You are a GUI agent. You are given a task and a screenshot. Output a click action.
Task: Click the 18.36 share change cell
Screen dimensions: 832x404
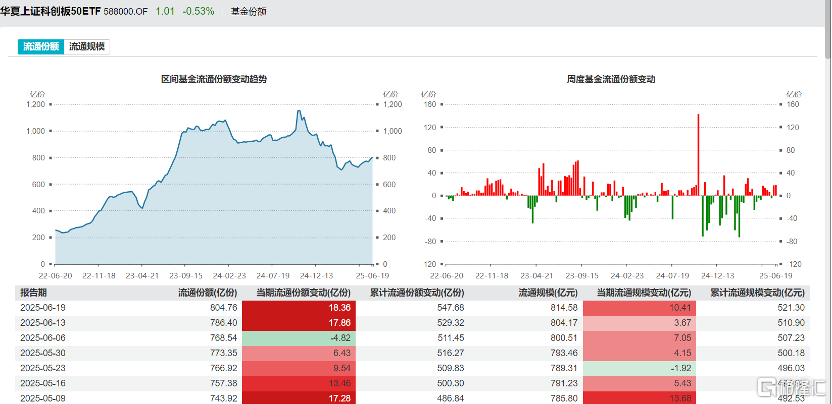299,308
